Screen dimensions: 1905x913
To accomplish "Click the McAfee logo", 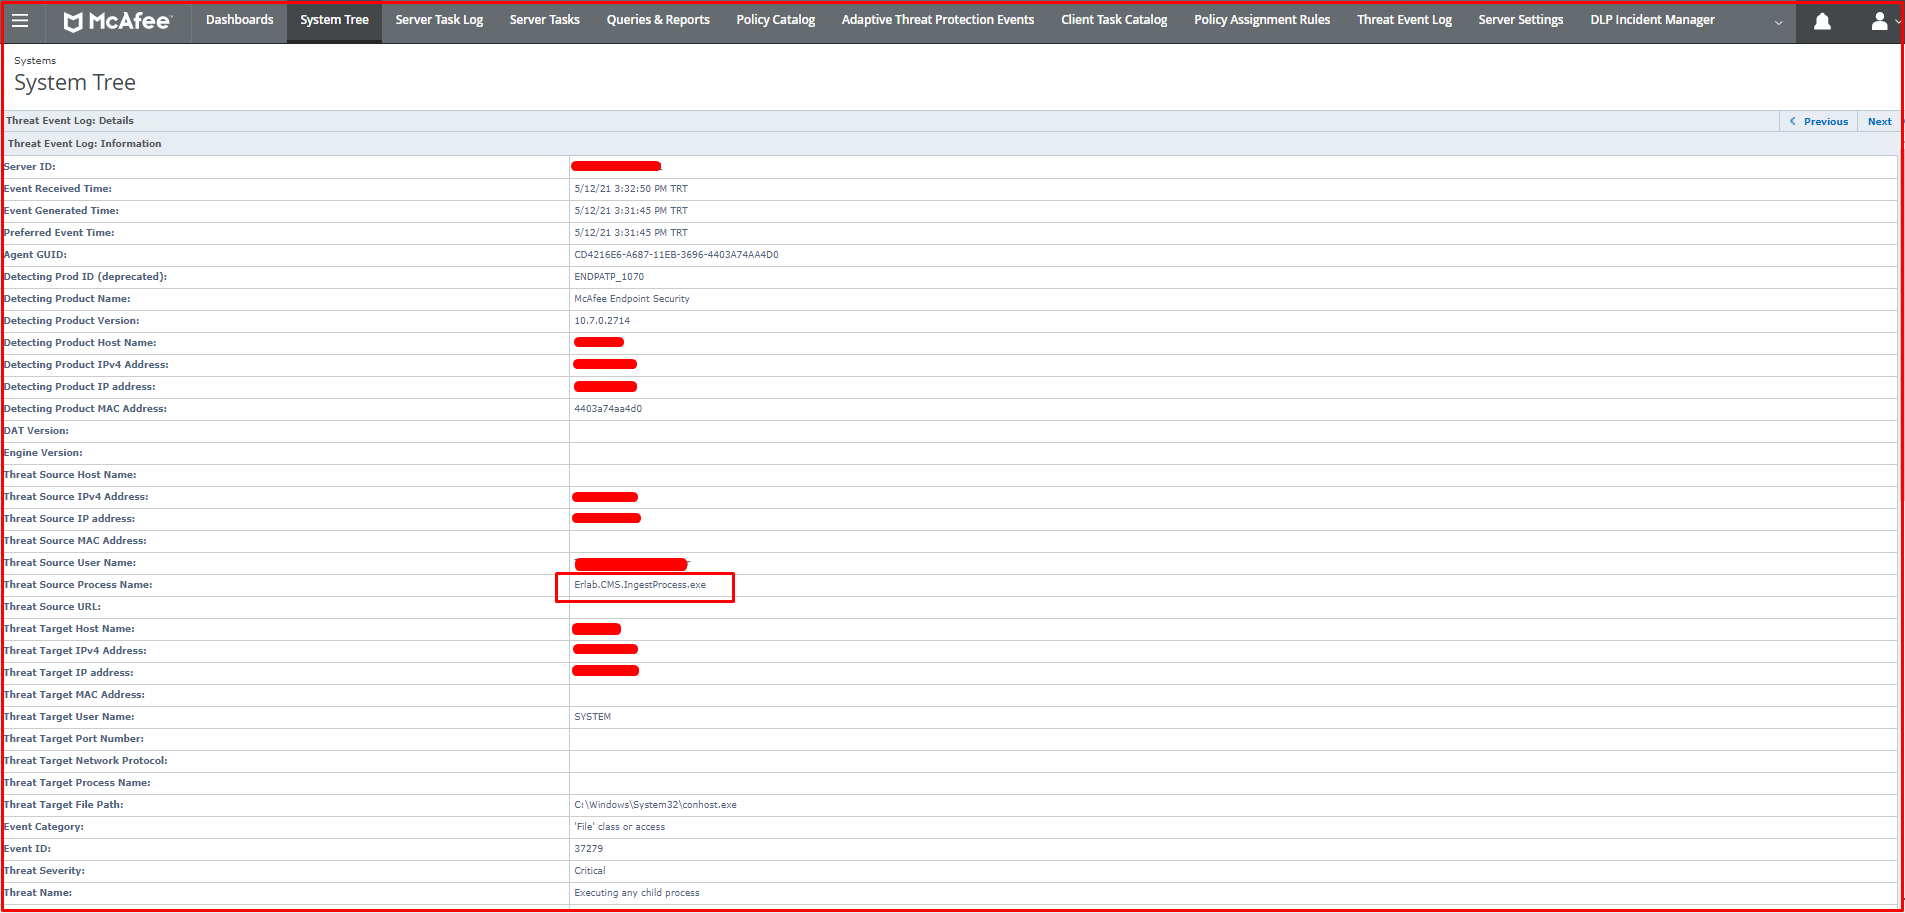I will pos(117,21).
